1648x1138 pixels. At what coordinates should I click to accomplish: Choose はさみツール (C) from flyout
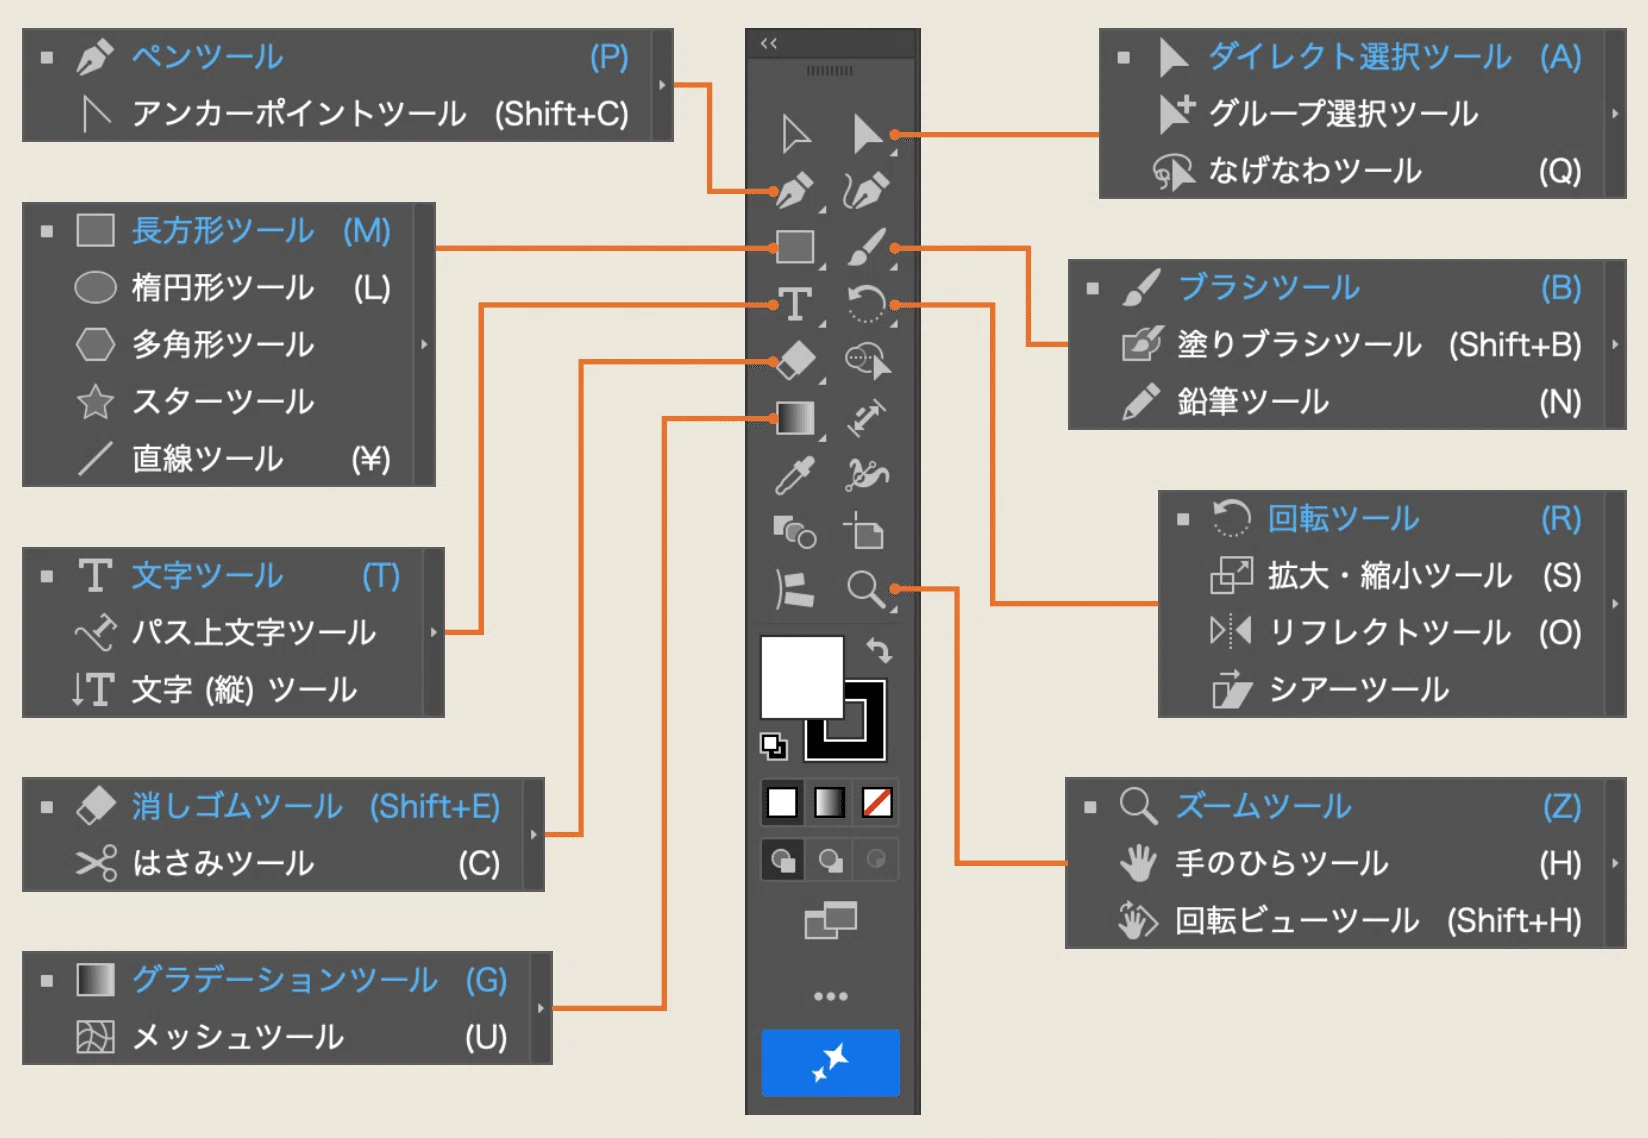click(274, 863)
